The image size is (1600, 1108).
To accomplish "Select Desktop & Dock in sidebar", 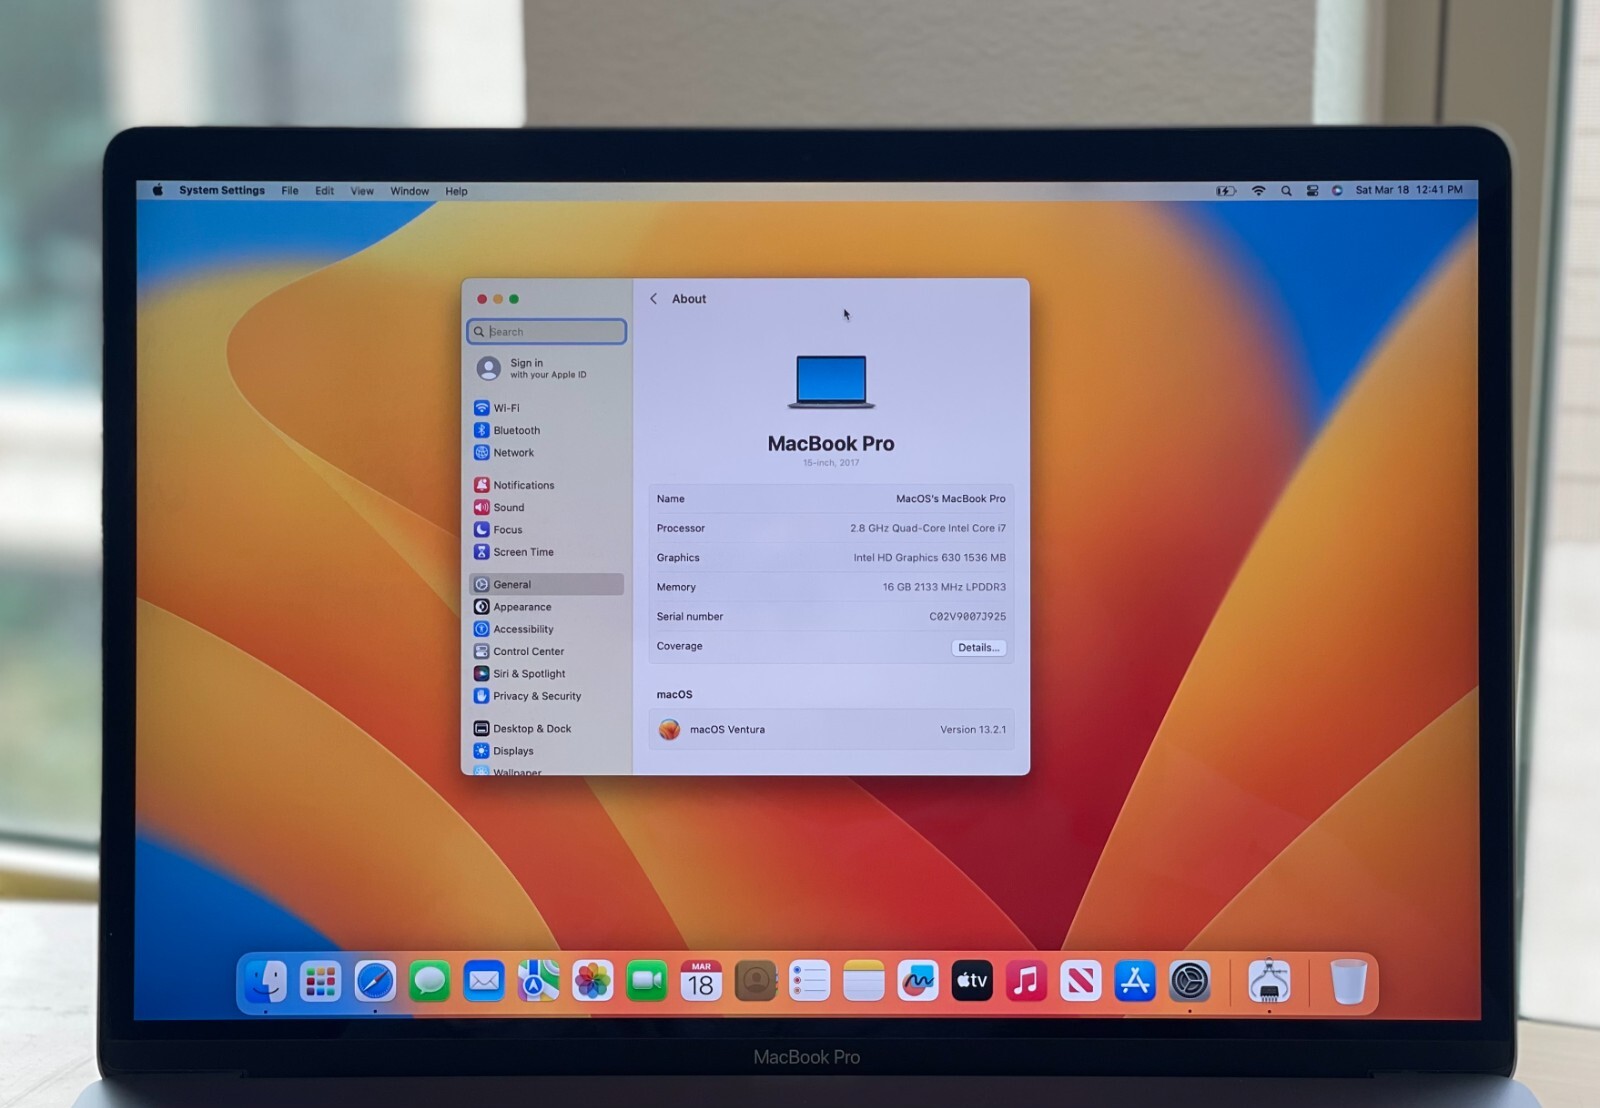I will click(547, 728).
